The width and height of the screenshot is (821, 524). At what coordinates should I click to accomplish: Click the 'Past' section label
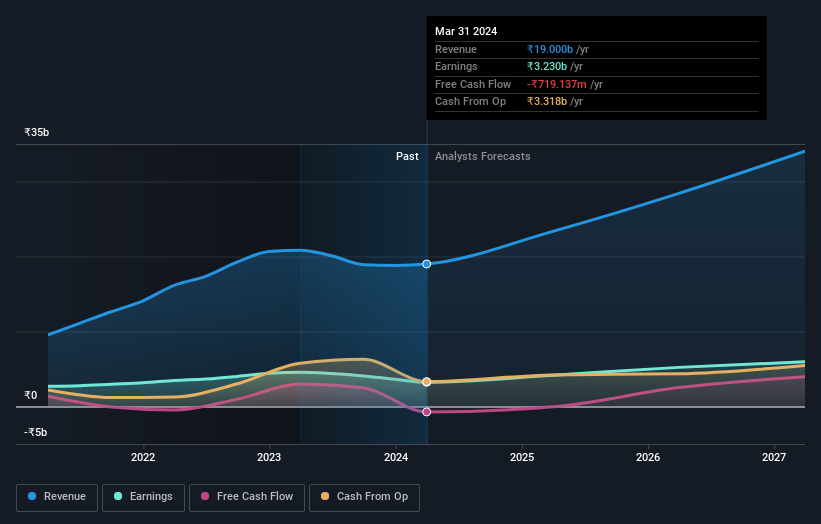(x=407, y=156)
